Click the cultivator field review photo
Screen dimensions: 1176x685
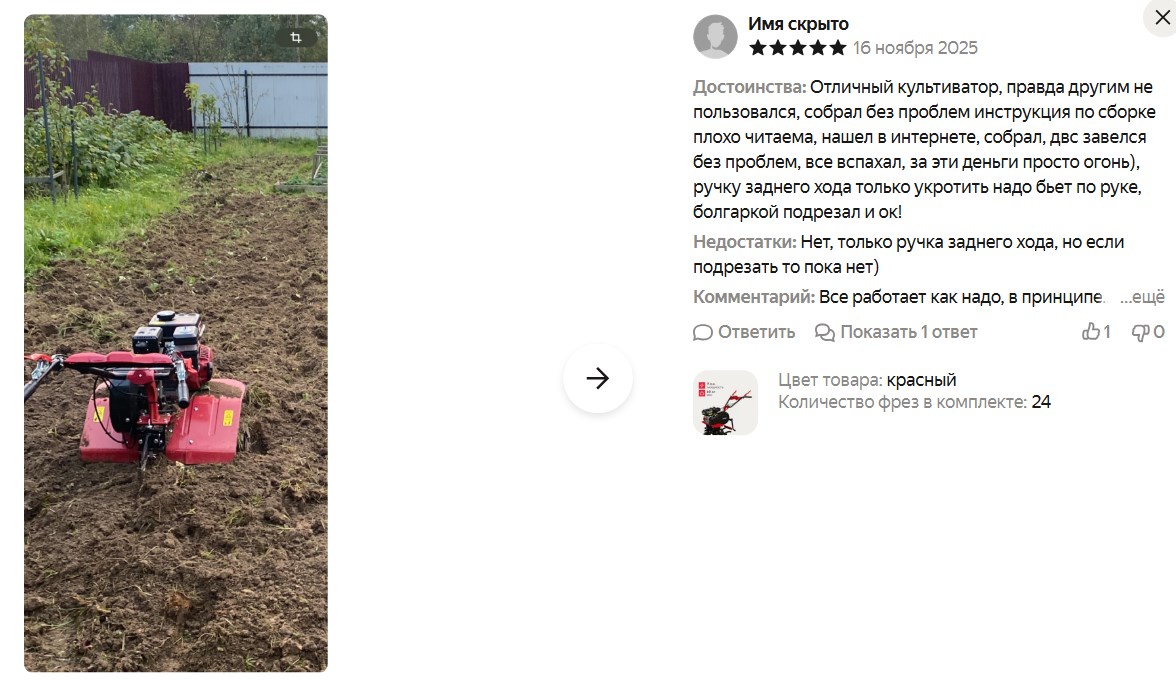[176, 343]
